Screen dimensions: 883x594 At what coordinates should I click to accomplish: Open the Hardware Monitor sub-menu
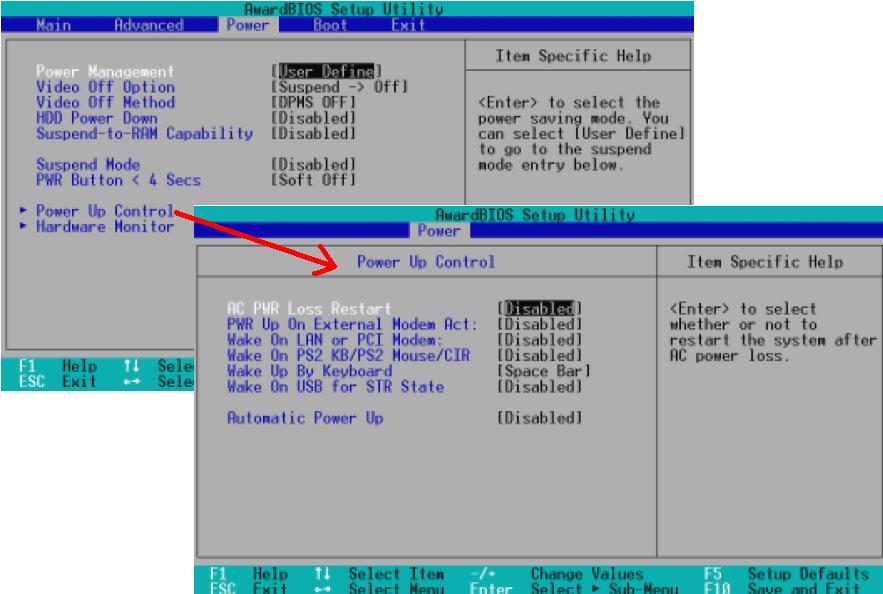click(x=105, y=226)
